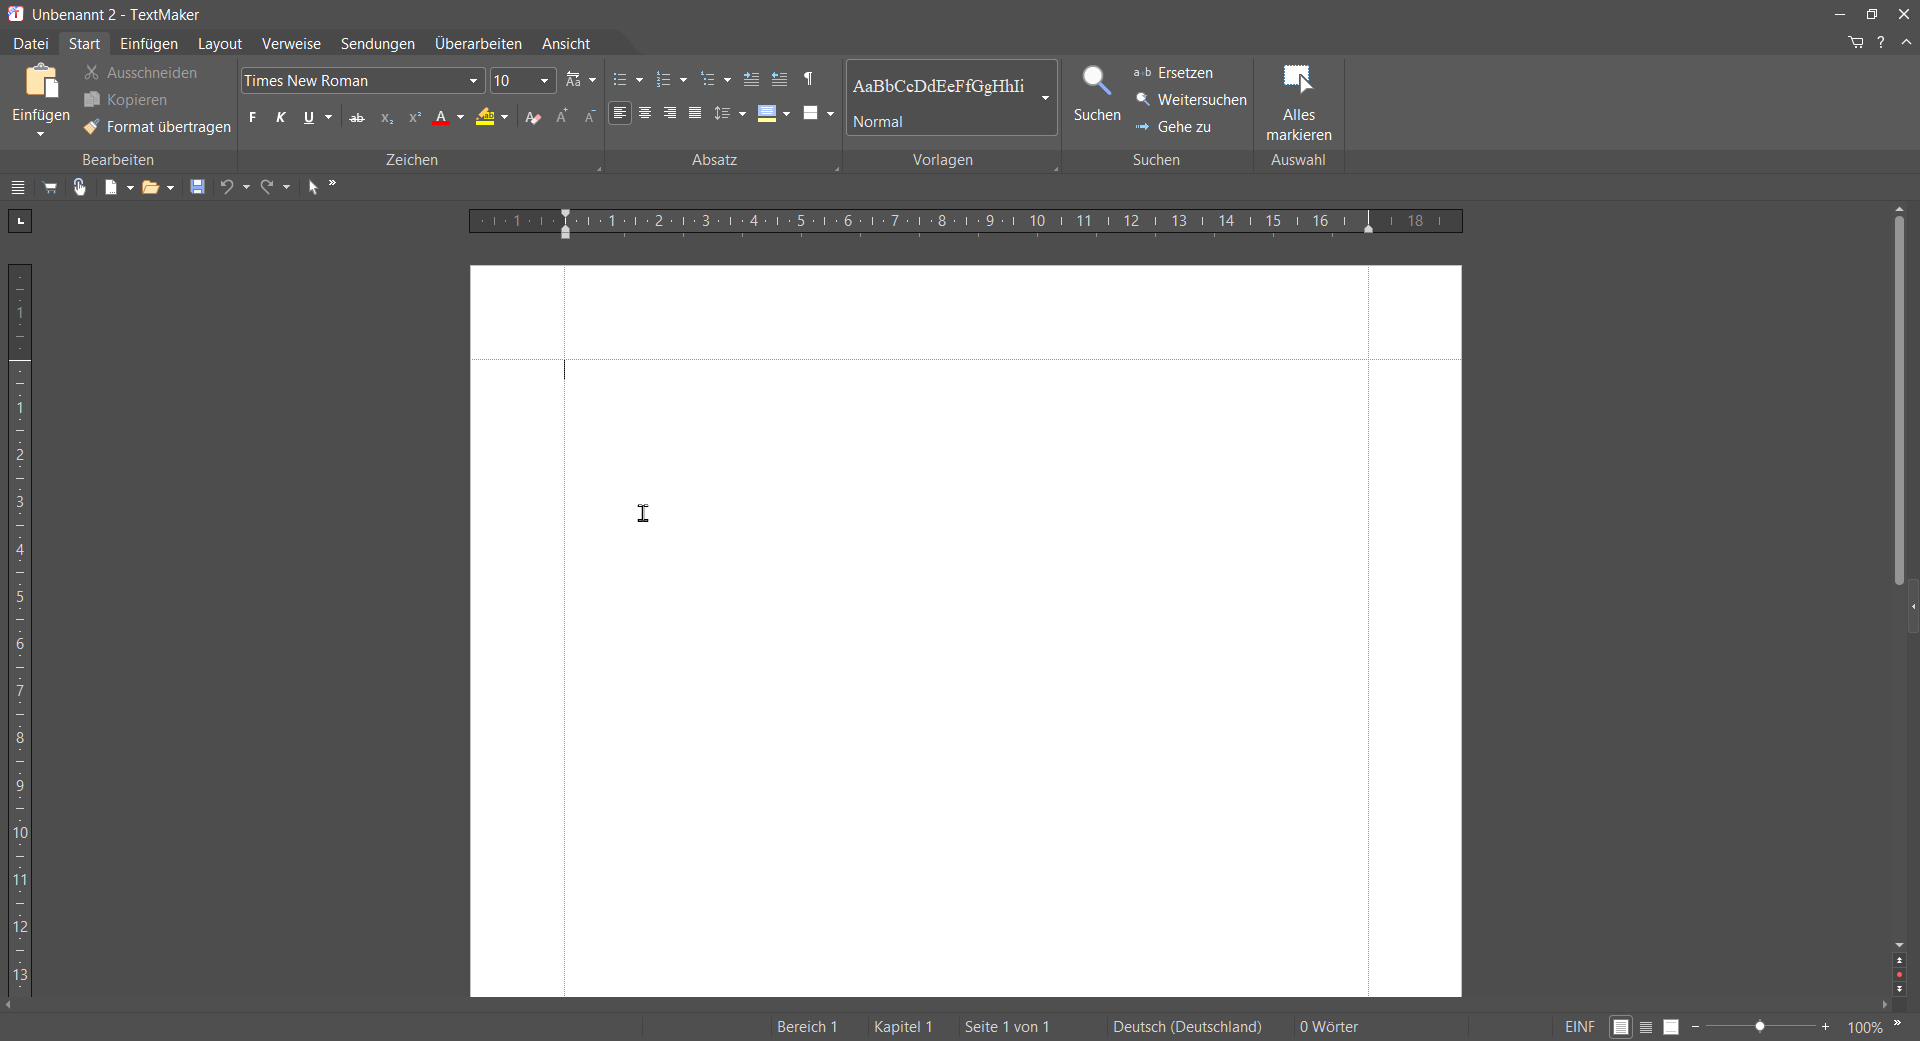Image resolution: width=1920 pixels, height=1041 pixels.
Task: Switch to the Sendungen ribbon tab
Action: pyautogui.click(x=377, y=43)
